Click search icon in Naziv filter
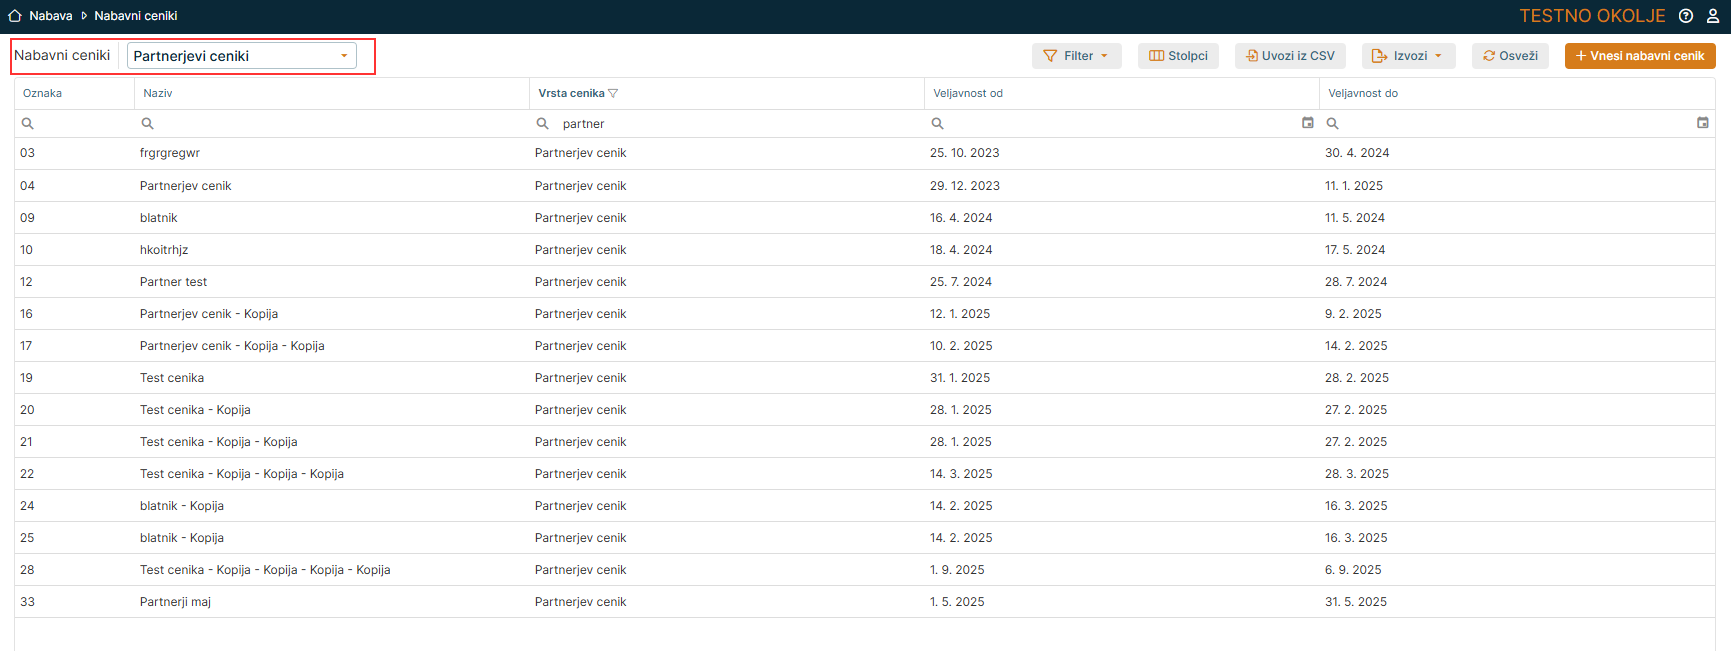1731x651 pixels. [x=147, y=124]
